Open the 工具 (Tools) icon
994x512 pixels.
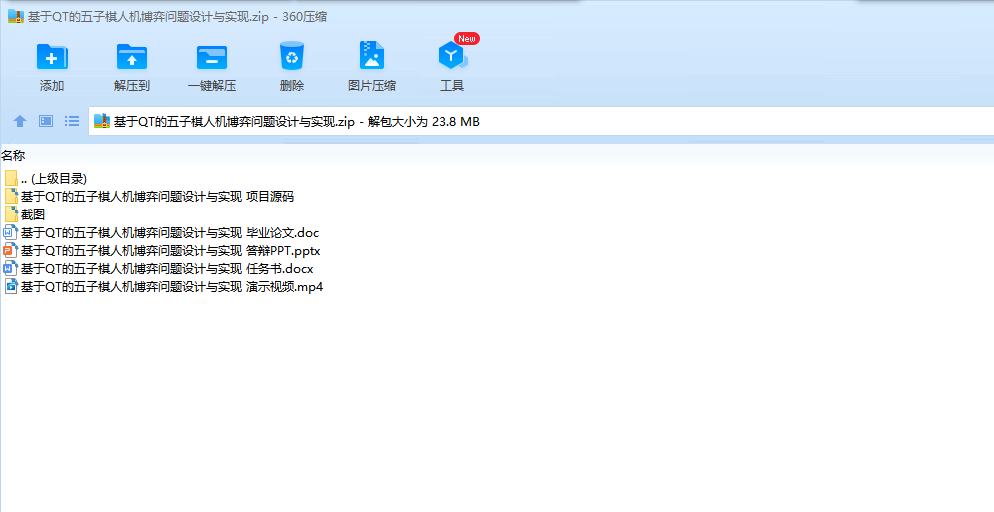pos(452,56)
